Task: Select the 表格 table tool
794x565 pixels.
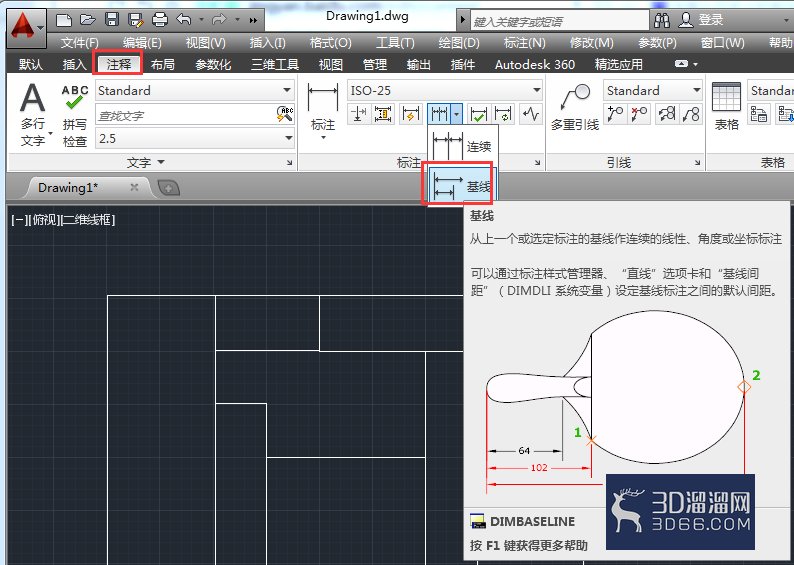Action: click(x=726, y=106)
